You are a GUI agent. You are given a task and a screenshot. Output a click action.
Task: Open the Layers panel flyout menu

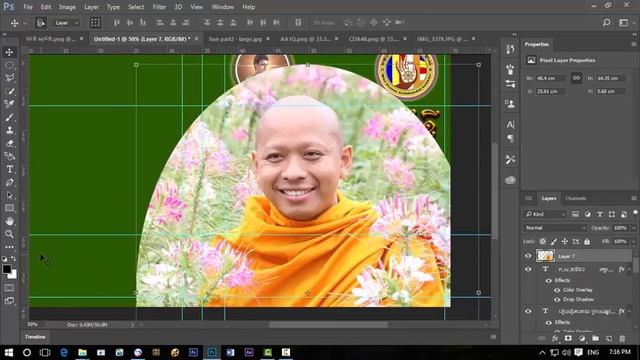click(633, 198)
